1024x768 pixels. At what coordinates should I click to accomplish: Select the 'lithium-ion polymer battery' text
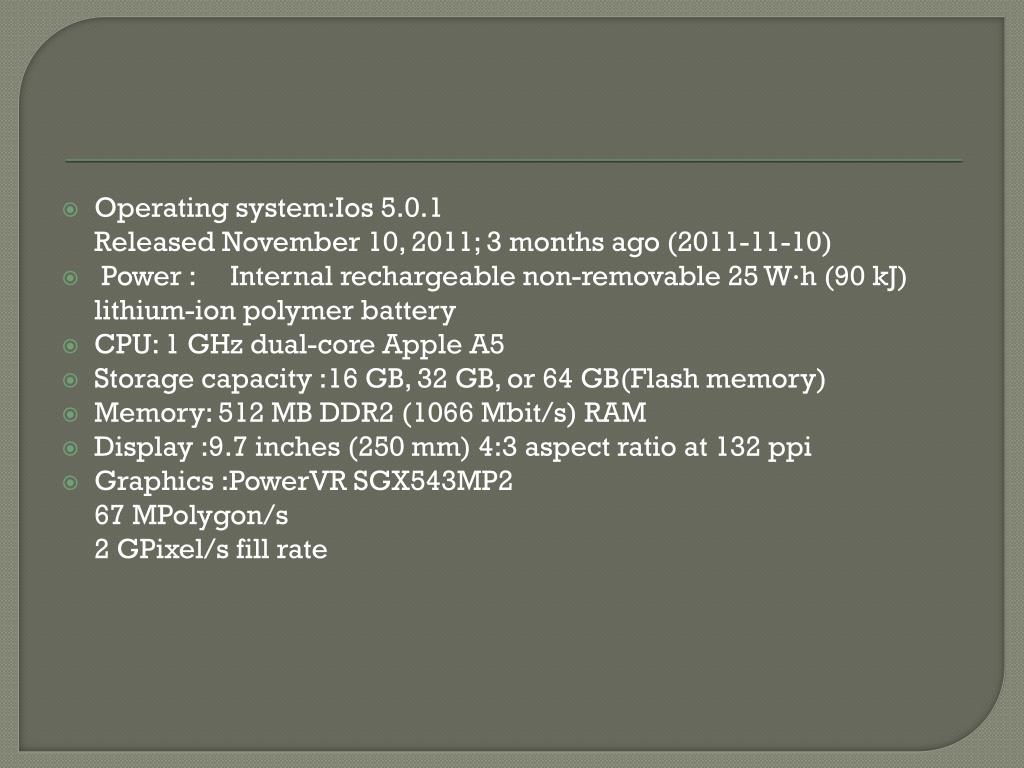pos(275,310)
